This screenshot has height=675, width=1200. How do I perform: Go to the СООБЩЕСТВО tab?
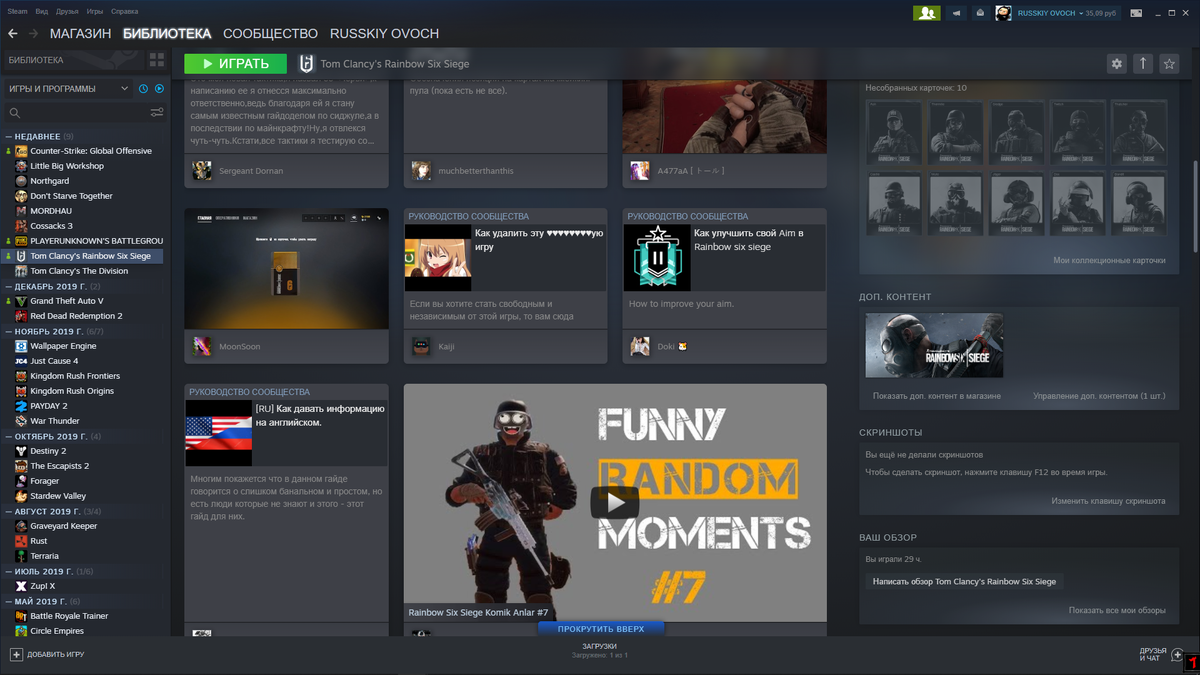[x=270, y=34]
